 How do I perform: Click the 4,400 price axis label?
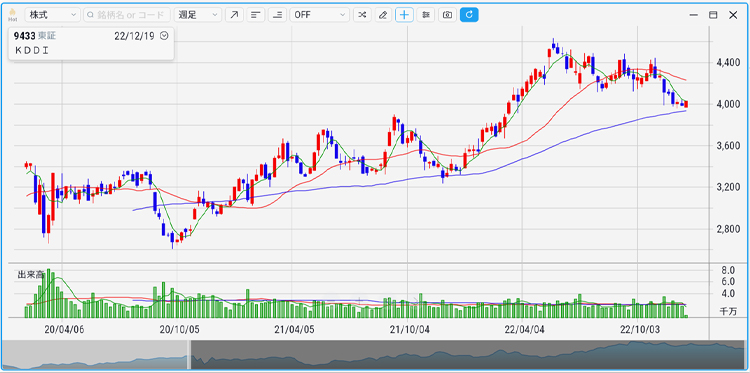[x=727, y=63]
